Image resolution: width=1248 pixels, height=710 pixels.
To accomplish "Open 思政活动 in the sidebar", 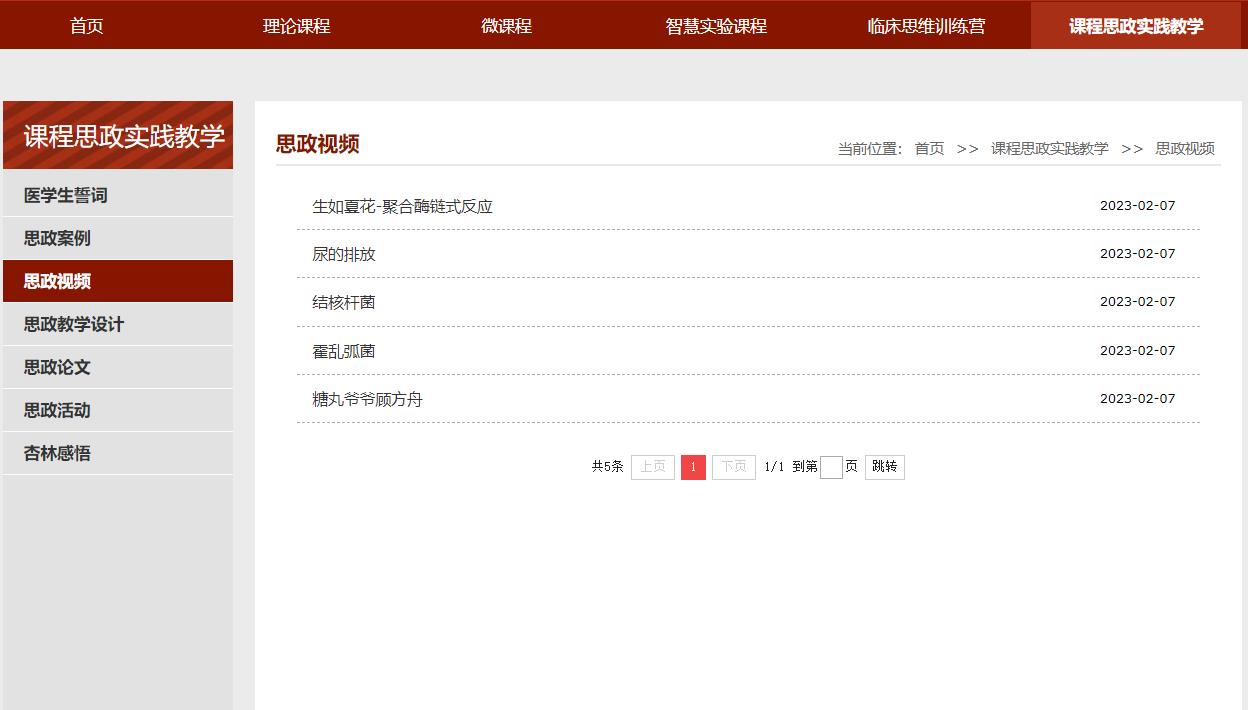I will coord(58,410).
